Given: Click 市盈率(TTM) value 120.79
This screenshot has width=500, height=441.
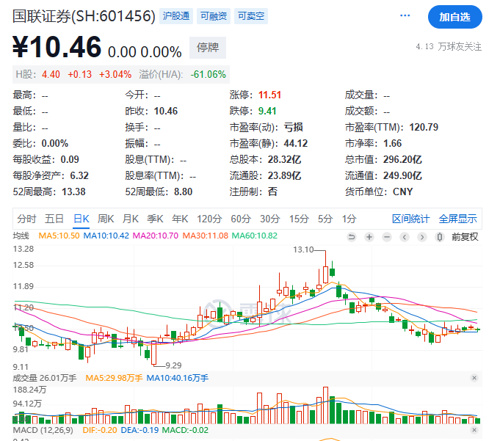Looking at the screenshot, I should pos(424,127).
